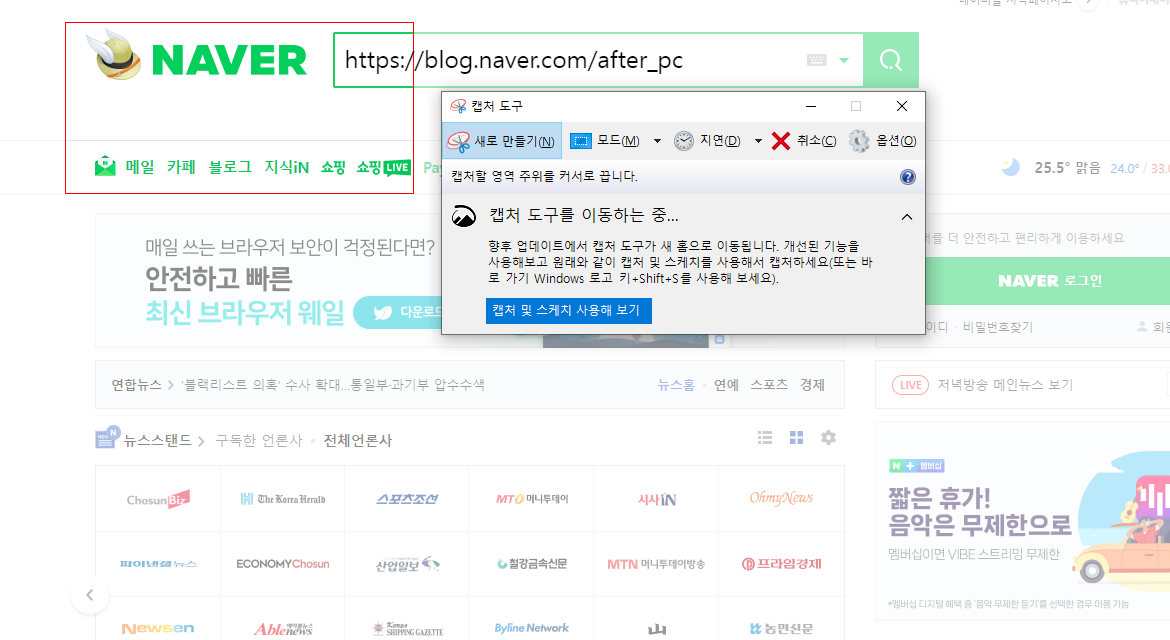The image size is (1170, 640).
Task: Collapse the 캡처 도구를 이동하는 중 notice chevron
Action: point(907,217)
